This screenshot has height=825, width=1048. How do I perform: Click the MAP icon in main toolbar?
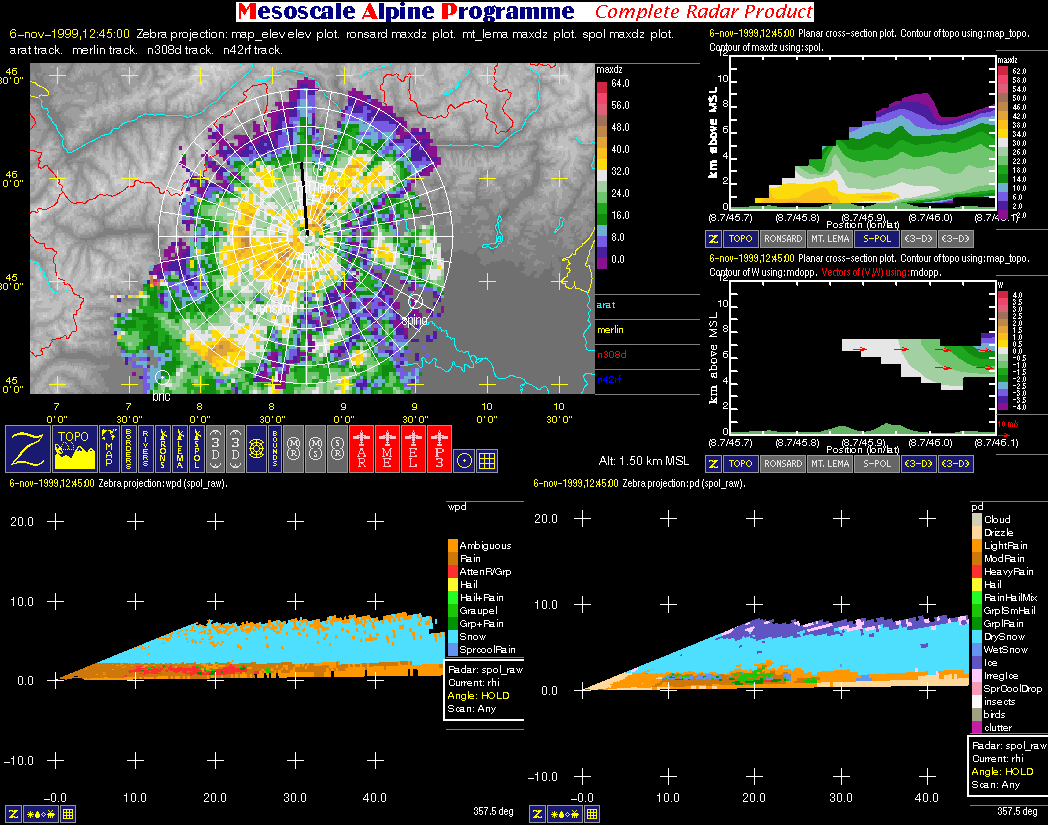pyautogui.click(x=108, y=448)
